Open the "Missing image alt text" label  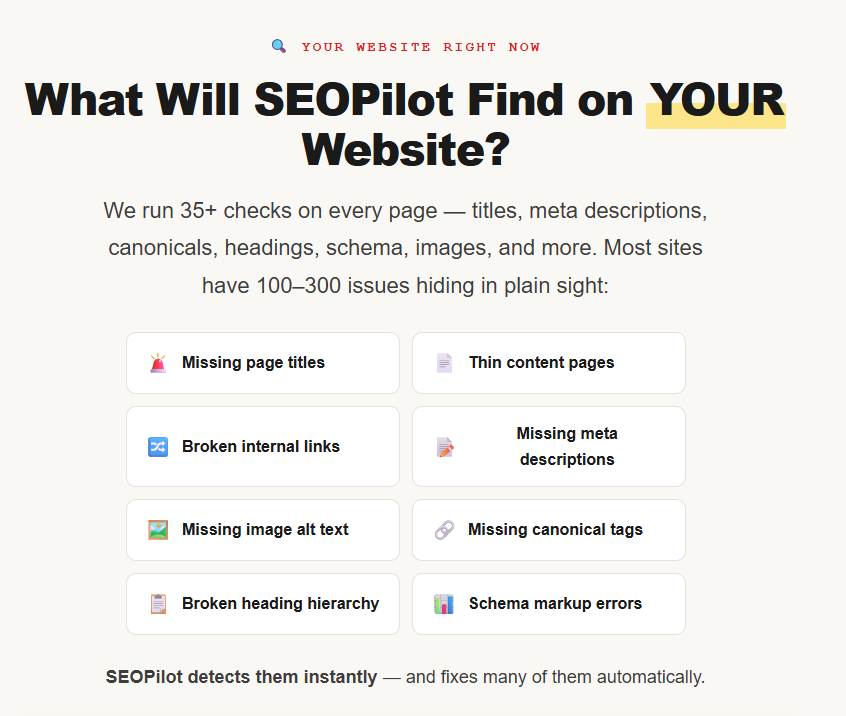tap(265, 530)
